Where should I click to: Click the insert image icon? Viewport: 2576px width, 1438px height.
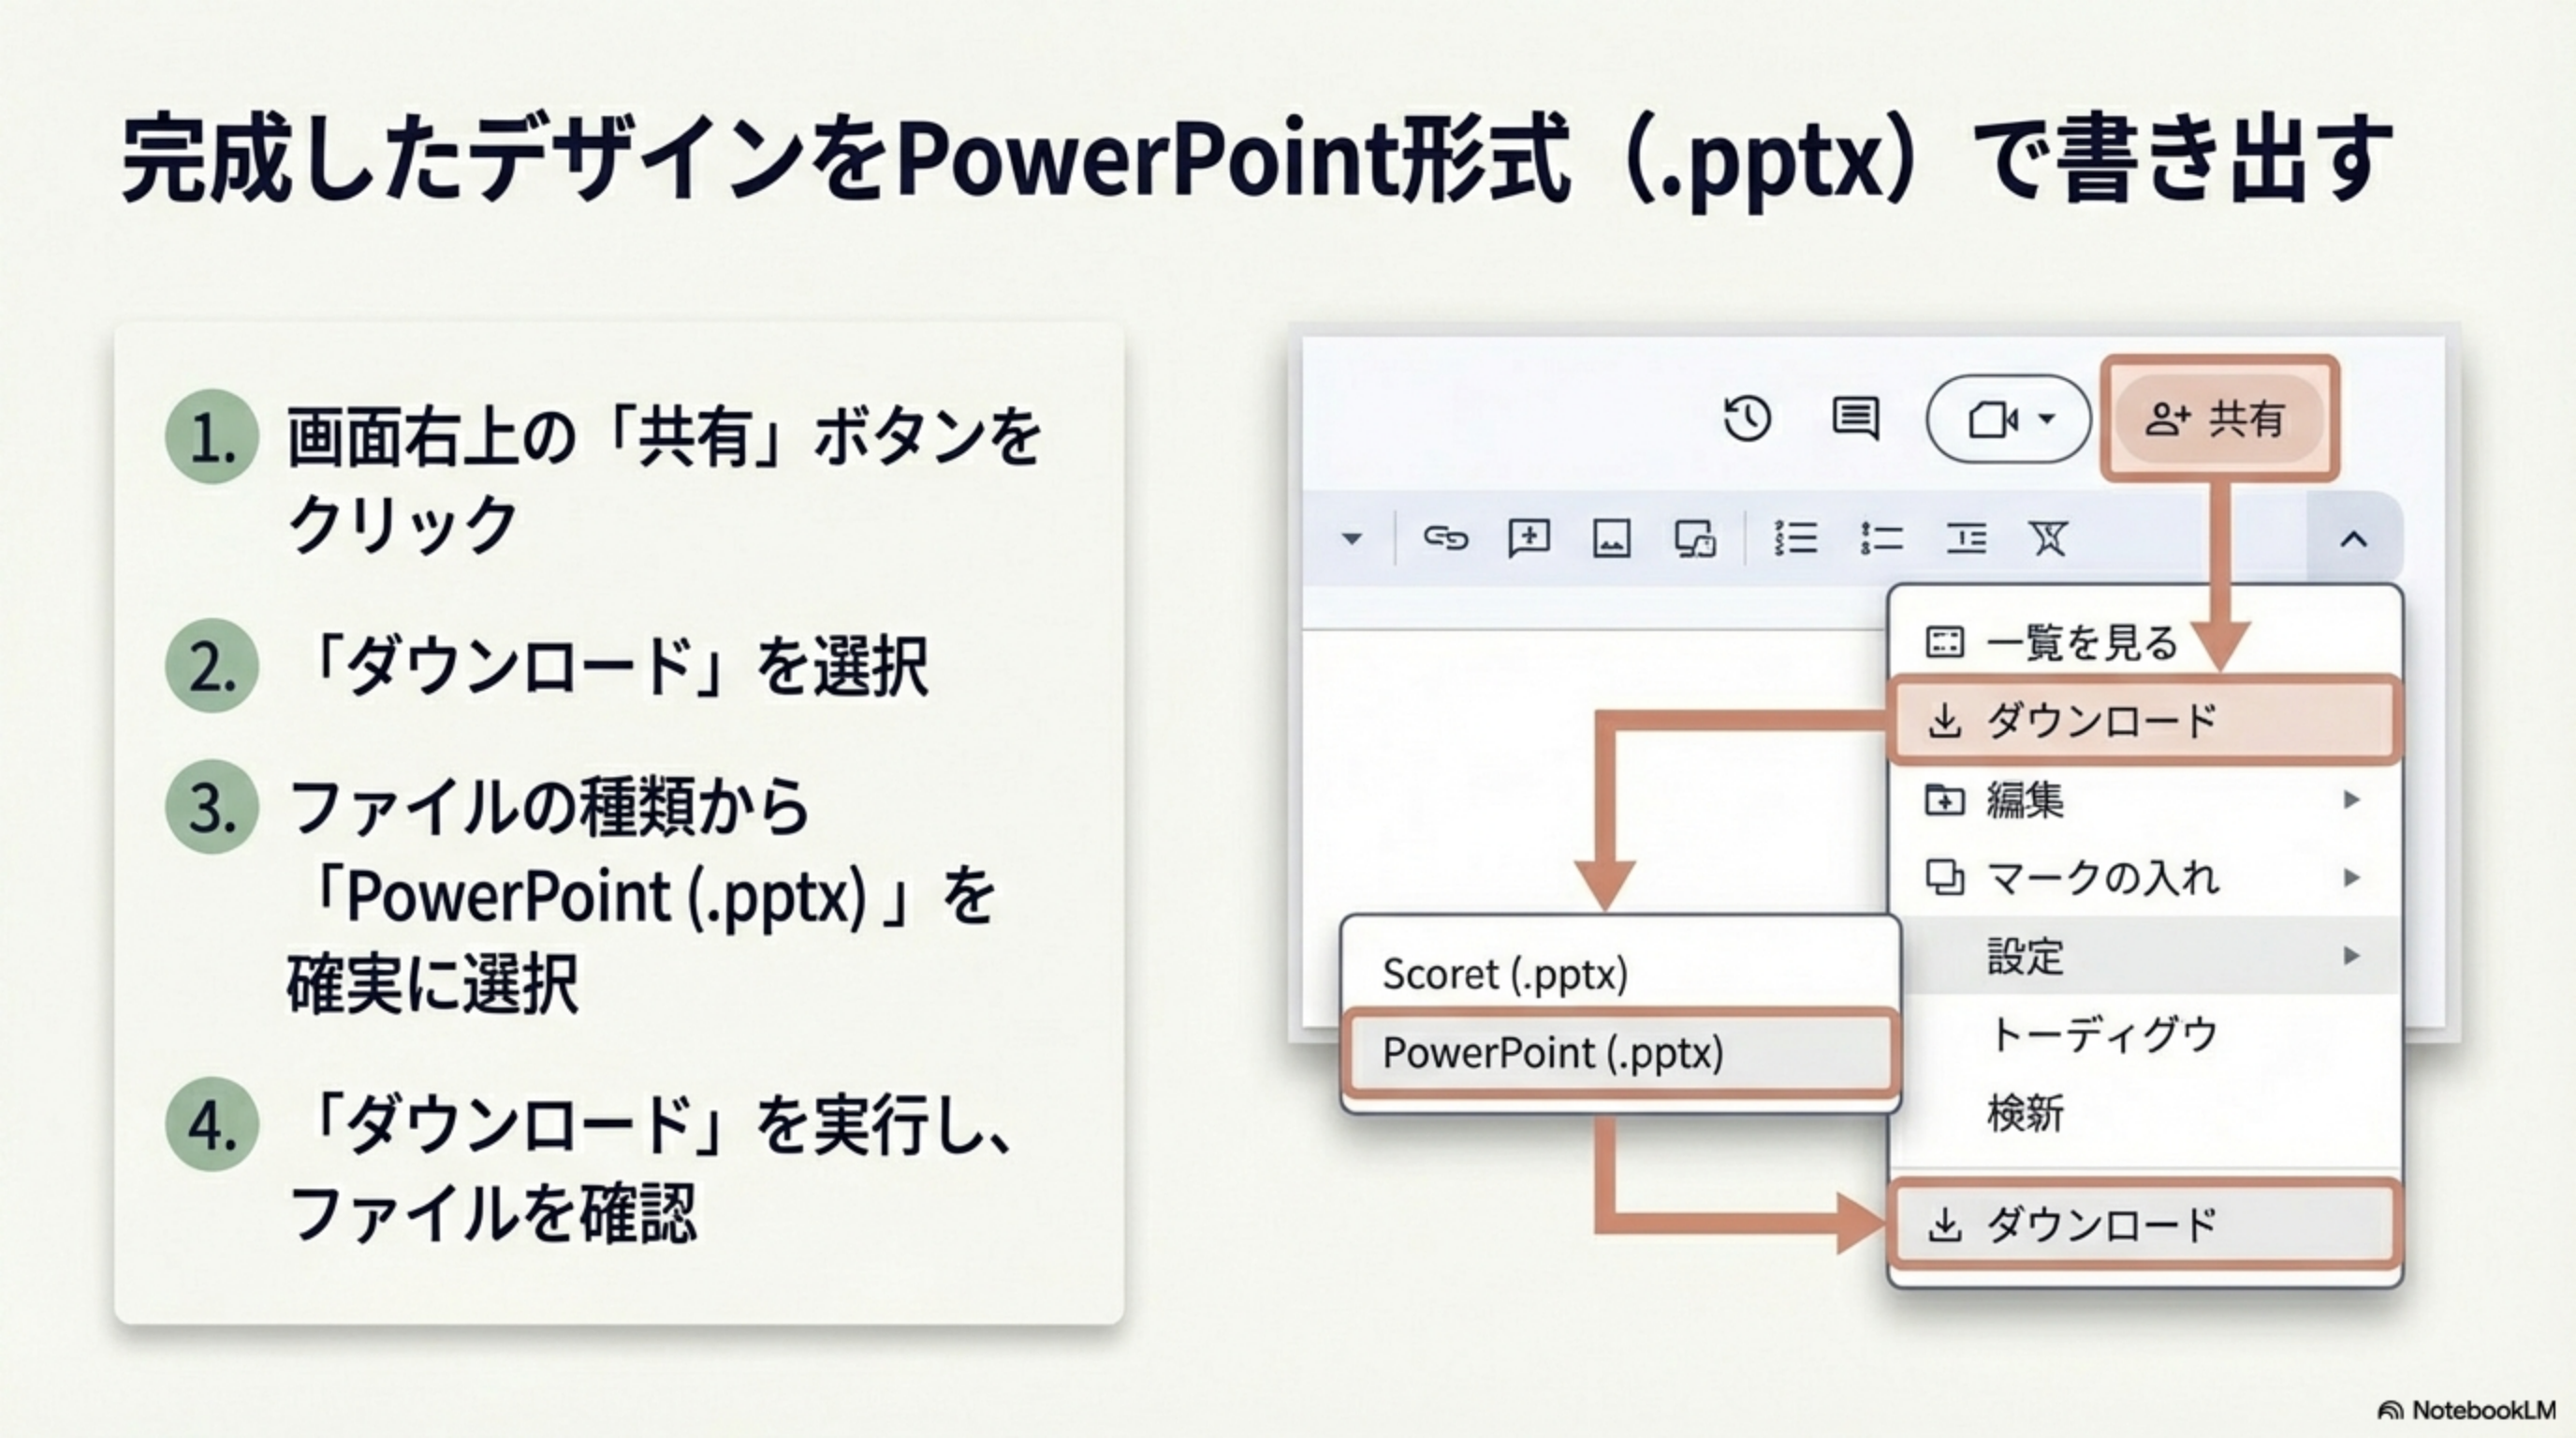(x=1611, y=540)
